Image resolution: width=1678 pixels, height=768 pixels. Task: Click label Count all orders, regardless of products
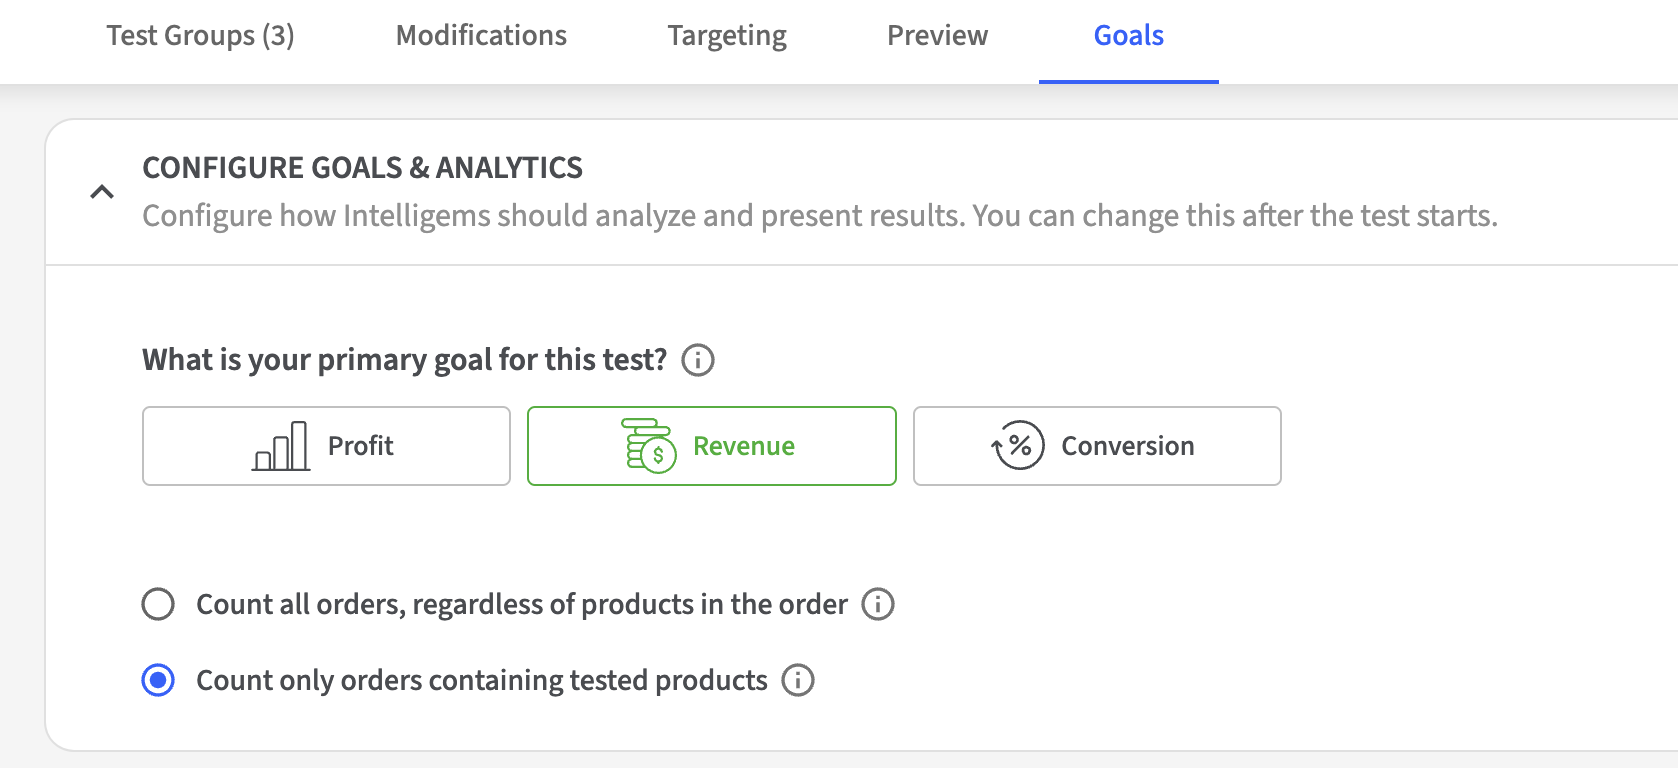(x=521, y=604)
